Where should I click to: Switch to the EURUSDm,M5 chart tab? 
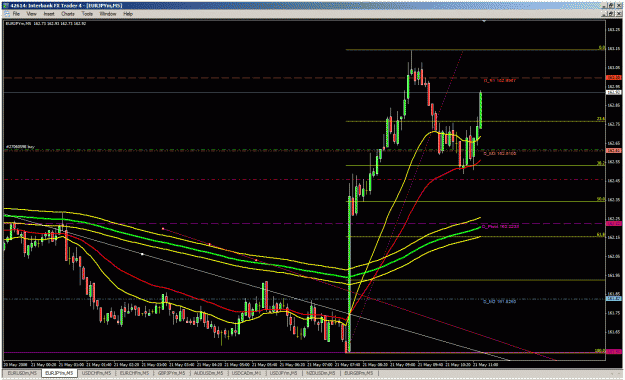tap(22, 373)
